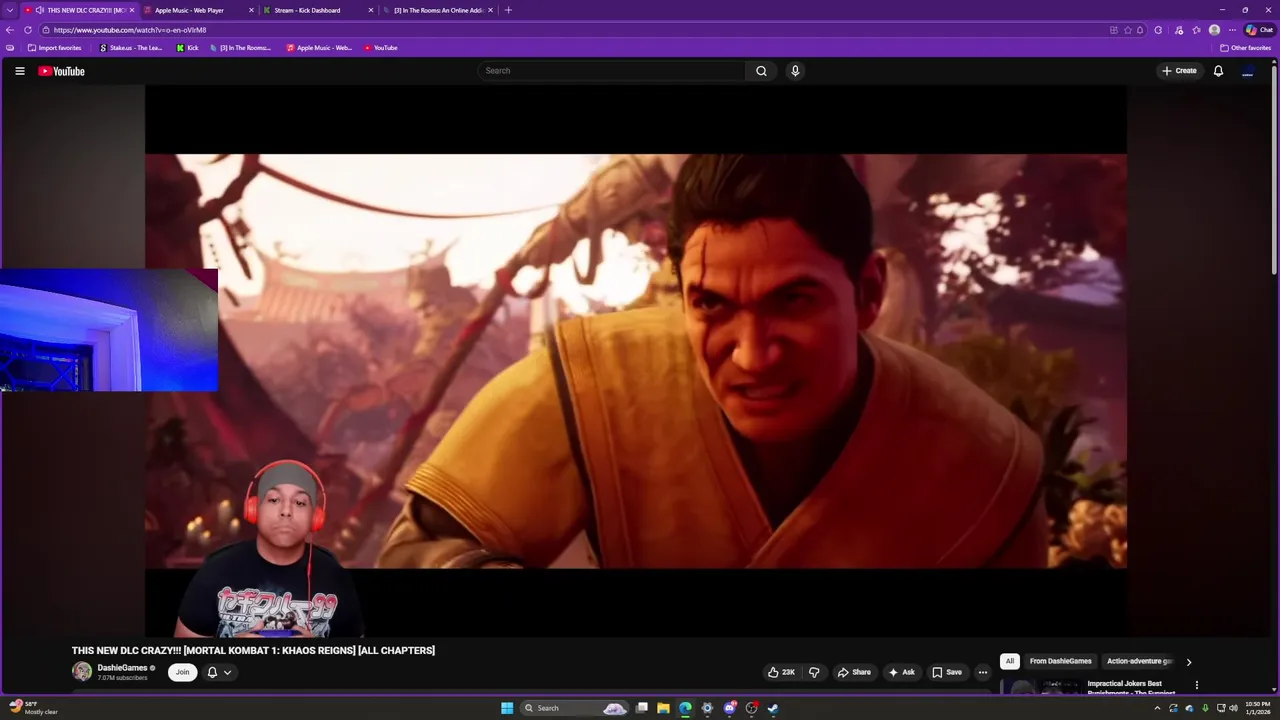The height and width of the screenshot is (720, 1280).
Task: Share the video via Share button
Action: [x=854, y=672]
